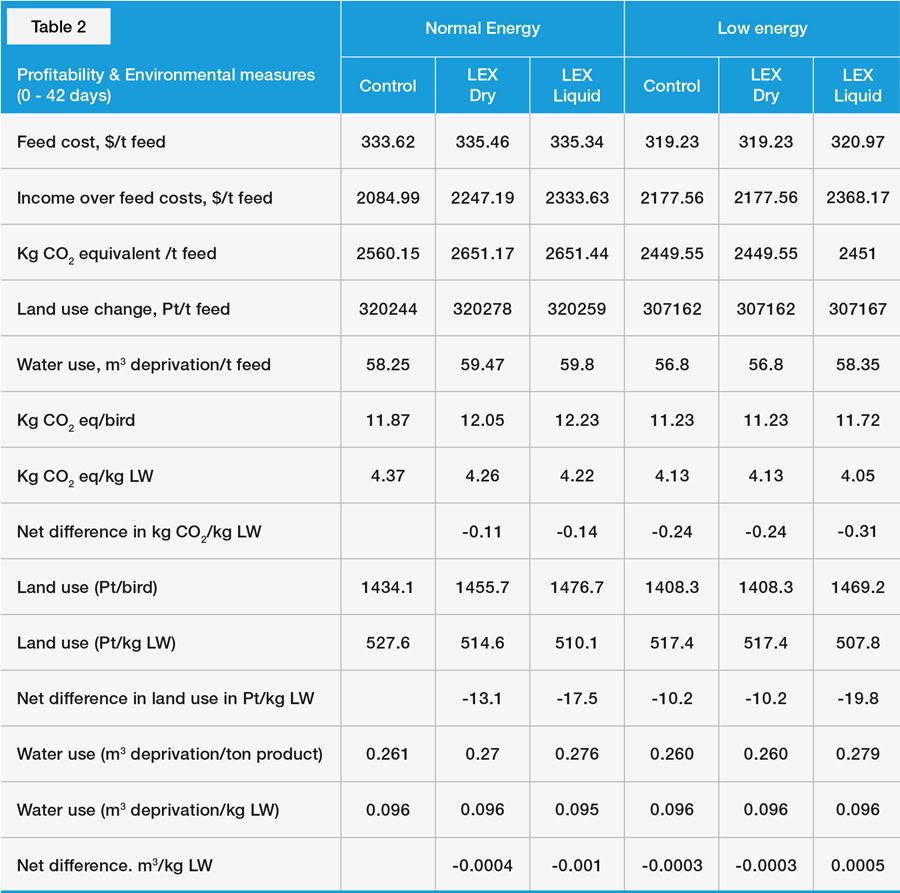This screenshot has width=900, height=893.
Task: Select the Feed cost row label
Action: click(91, 142)
